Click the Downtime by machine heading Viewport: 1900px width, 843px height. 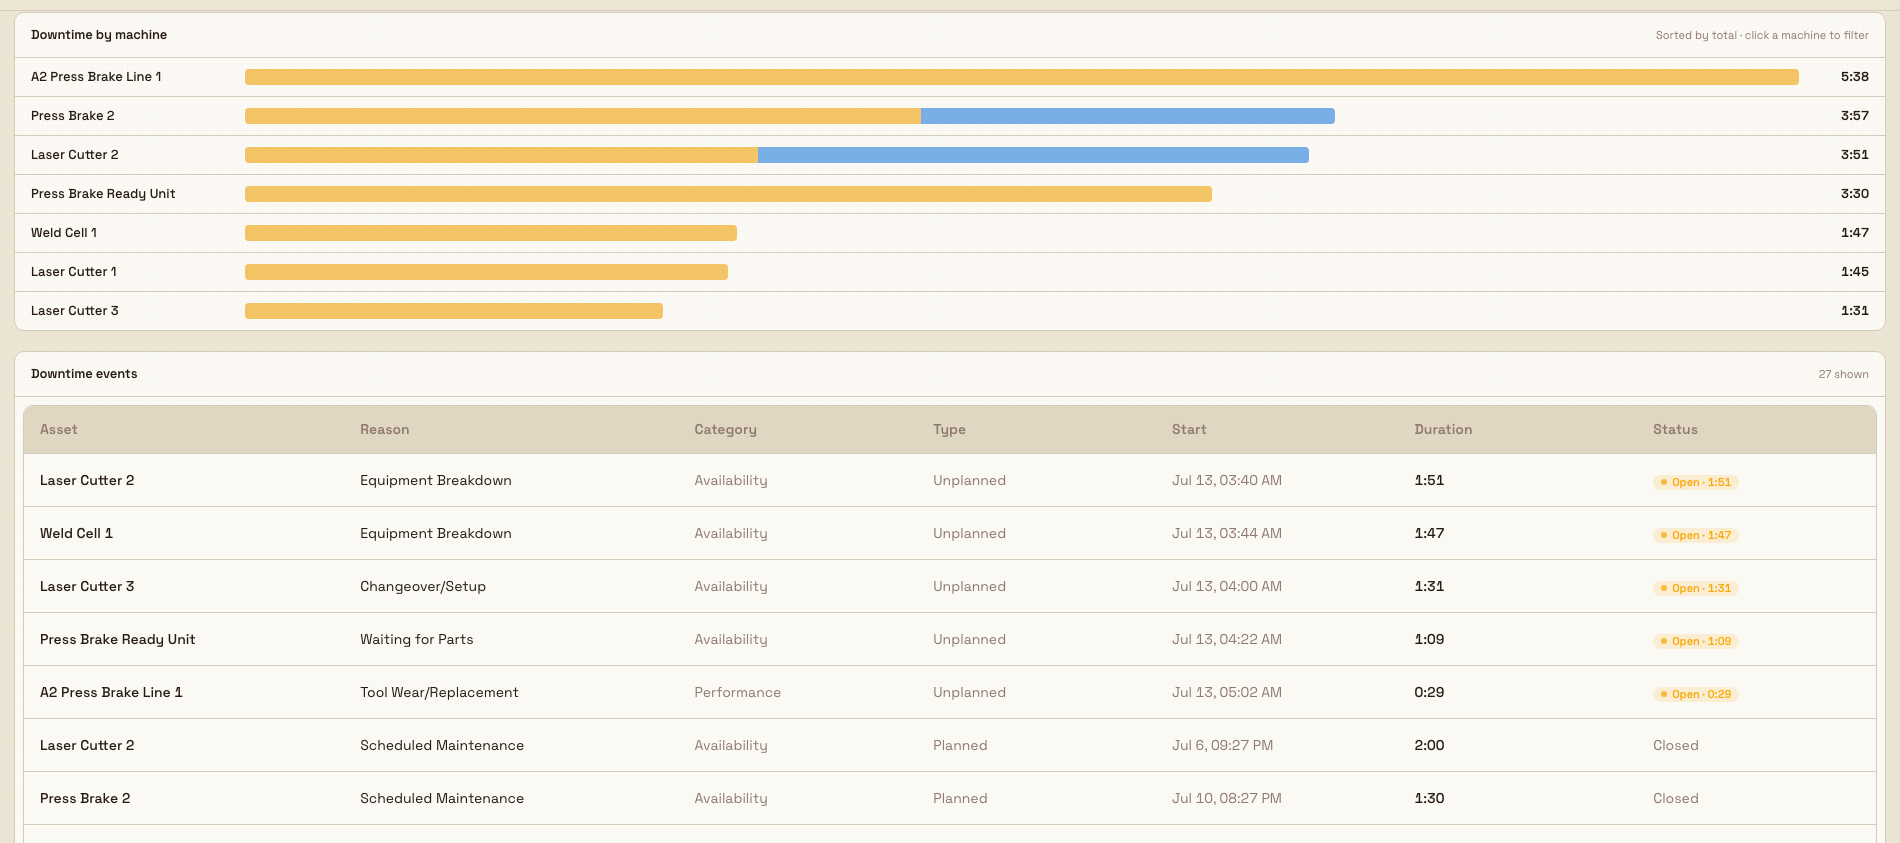pyautogui.click(x=99, y=35)
